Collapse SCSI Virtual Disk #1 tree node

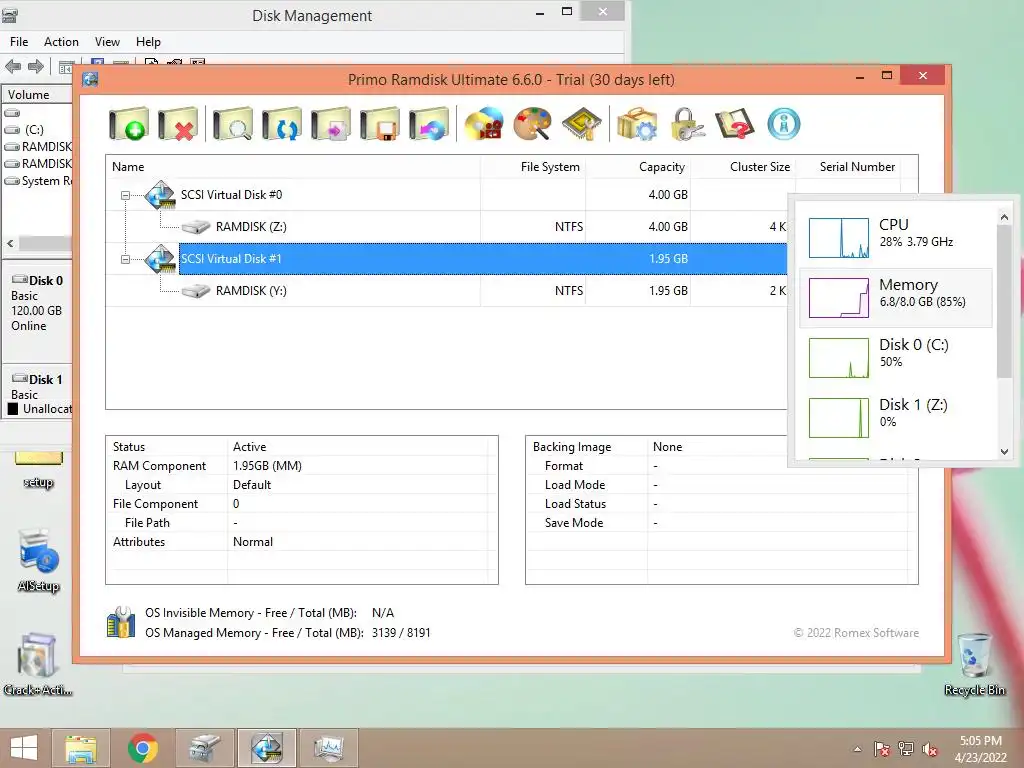tap(125, 259)
